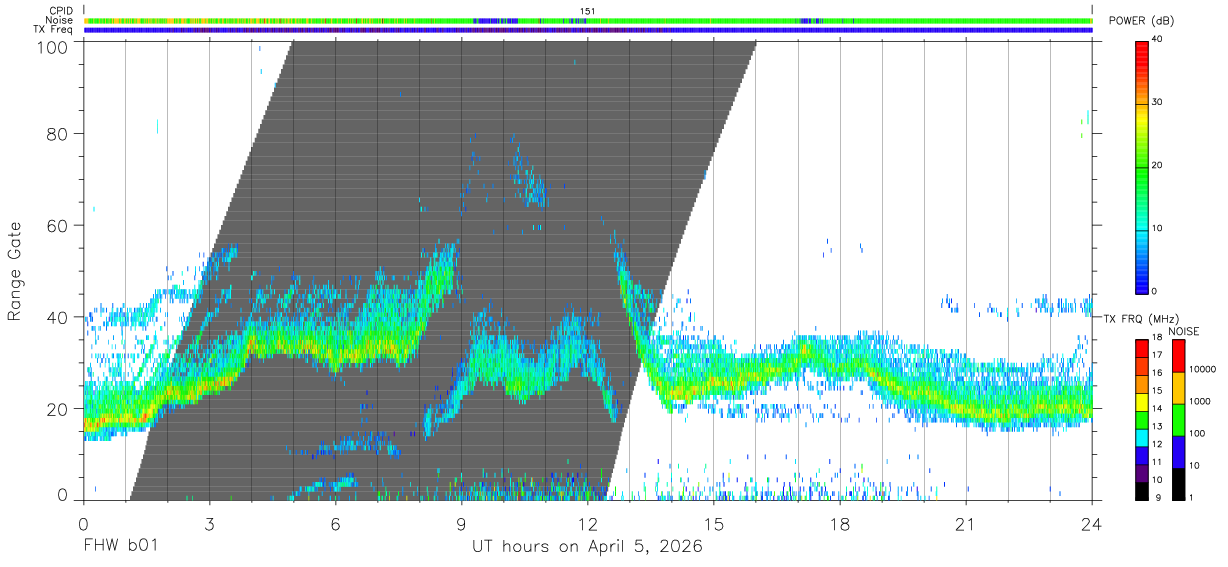This screenshot has height=567, width=1228.
Task: Click the 13 MHz tick in TX FRQ legend
Action: [x=1157, y=426]
